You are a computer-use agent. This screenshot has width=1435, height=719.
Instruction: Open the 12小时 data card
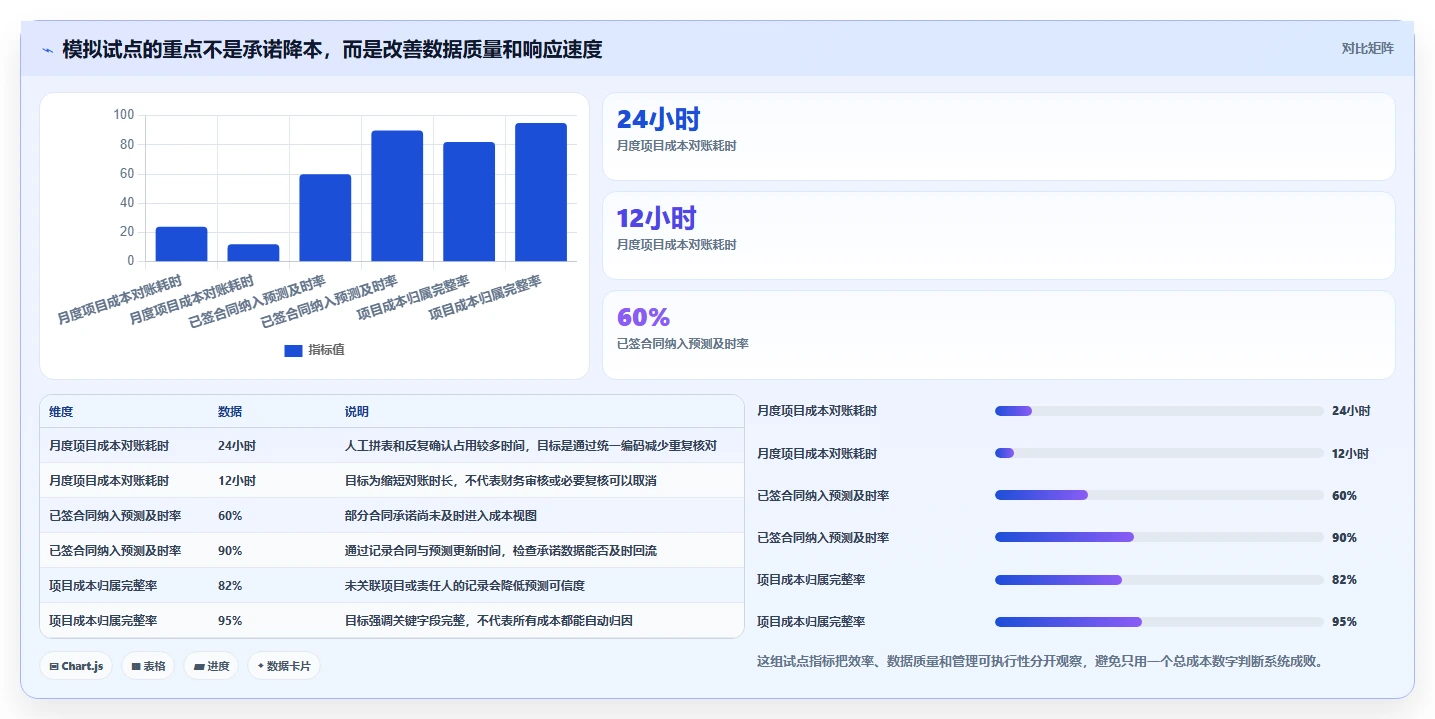[998, 235]
